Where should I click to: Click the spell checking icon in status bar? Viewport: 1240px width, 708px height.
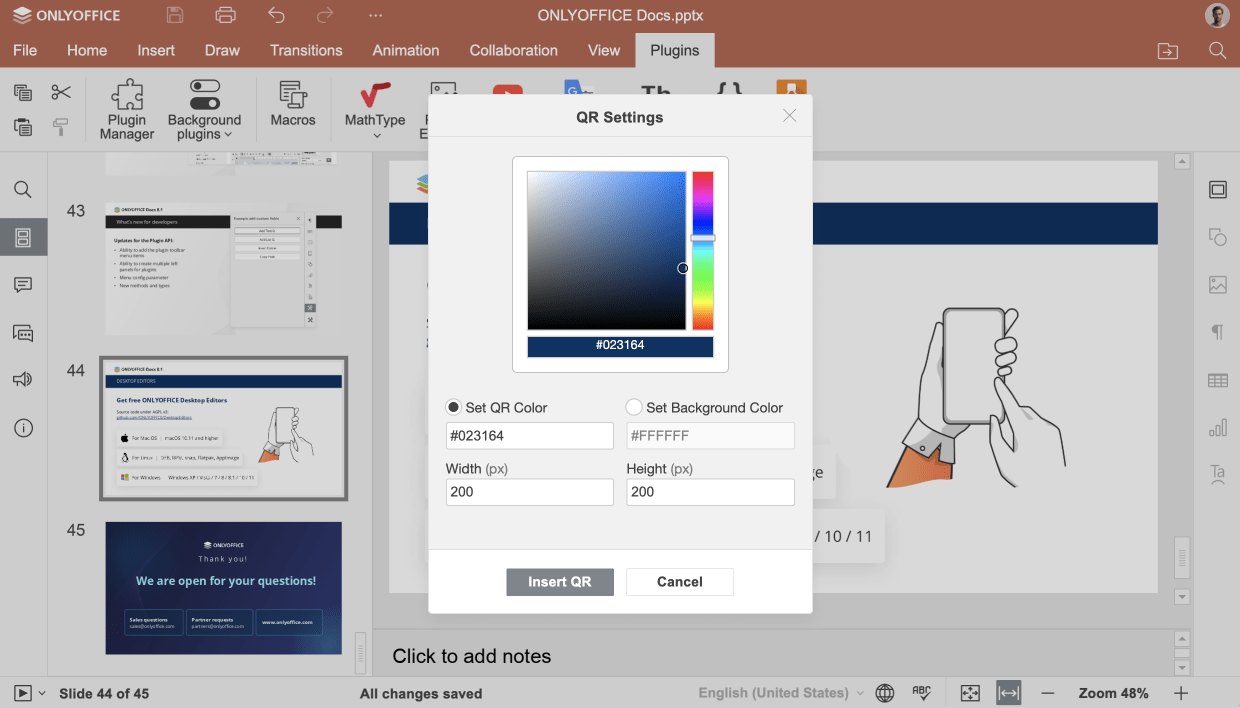click(922, 693)
